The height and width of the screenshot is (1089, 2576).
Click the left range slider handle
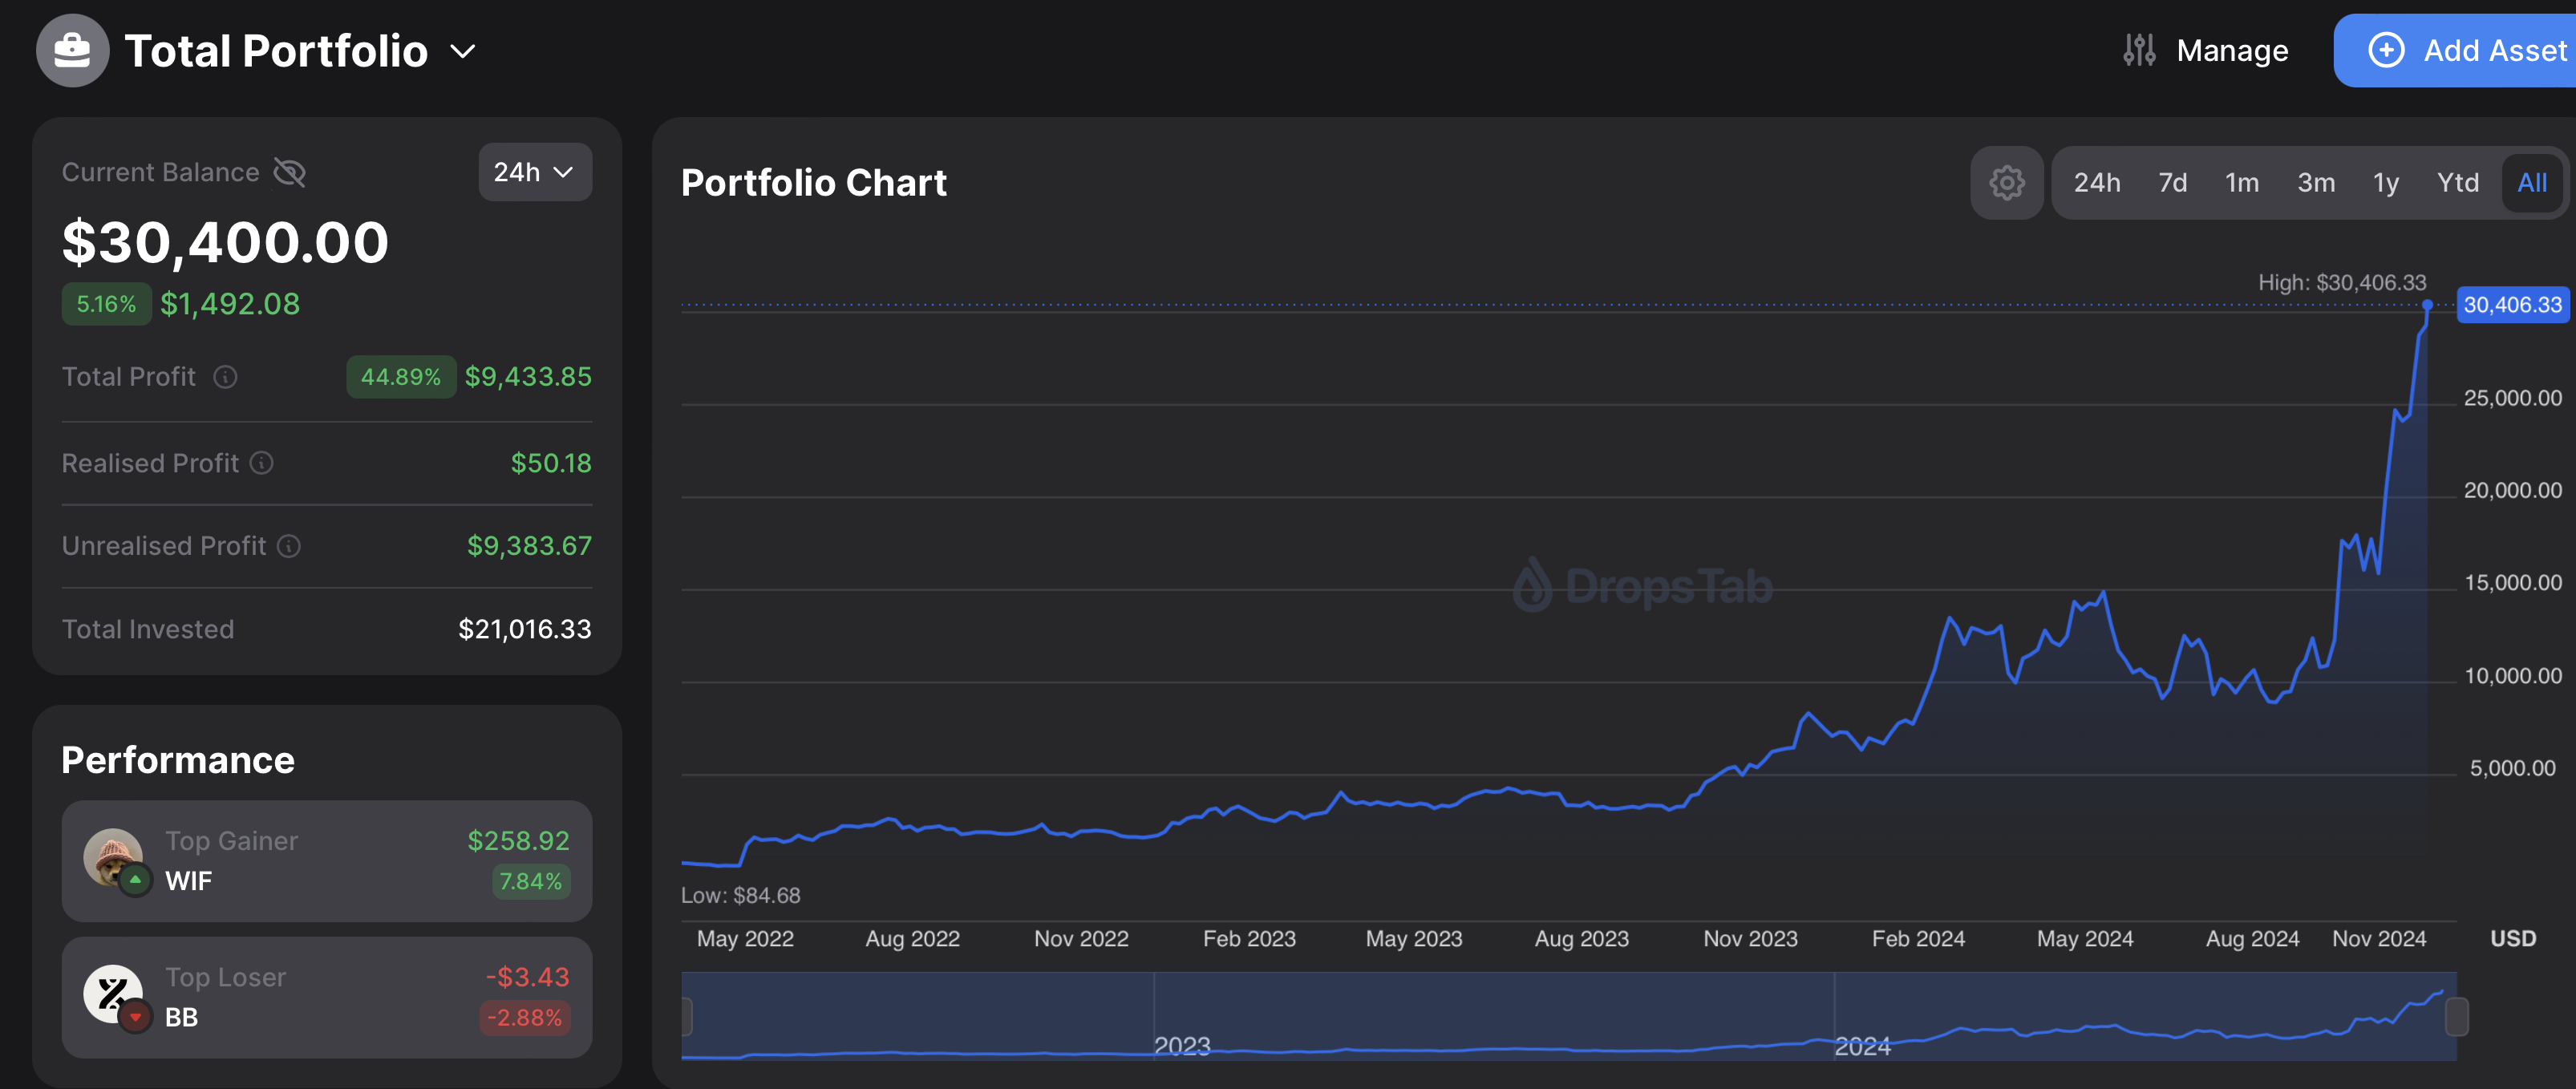687,1017
